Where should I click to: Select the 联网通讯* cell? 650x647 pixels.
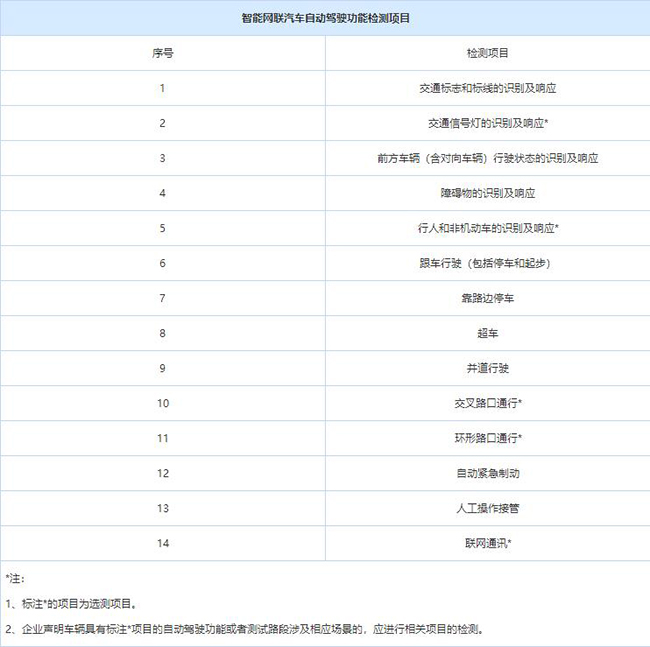coord(487,543)
